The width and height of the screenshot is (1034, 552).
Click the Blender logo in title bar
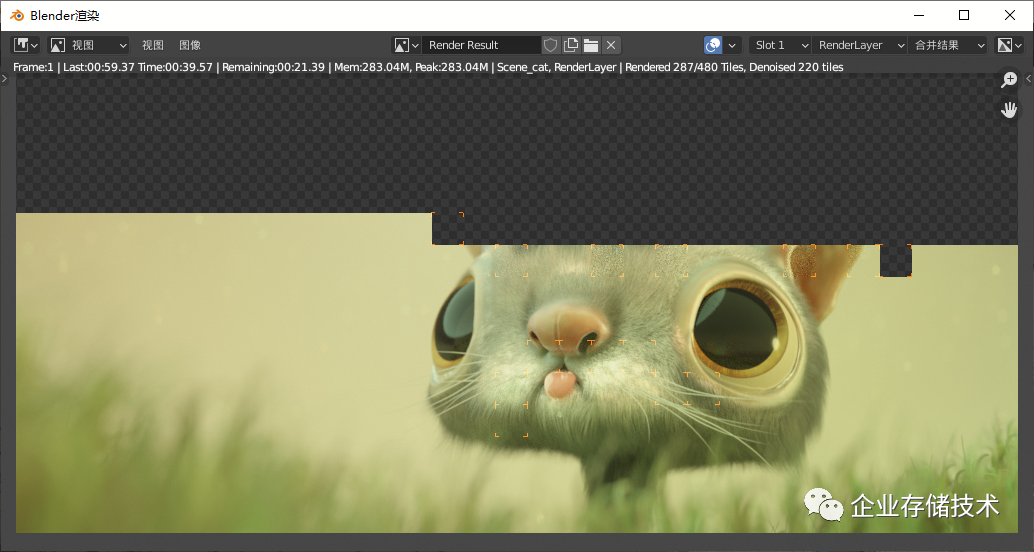17,15
